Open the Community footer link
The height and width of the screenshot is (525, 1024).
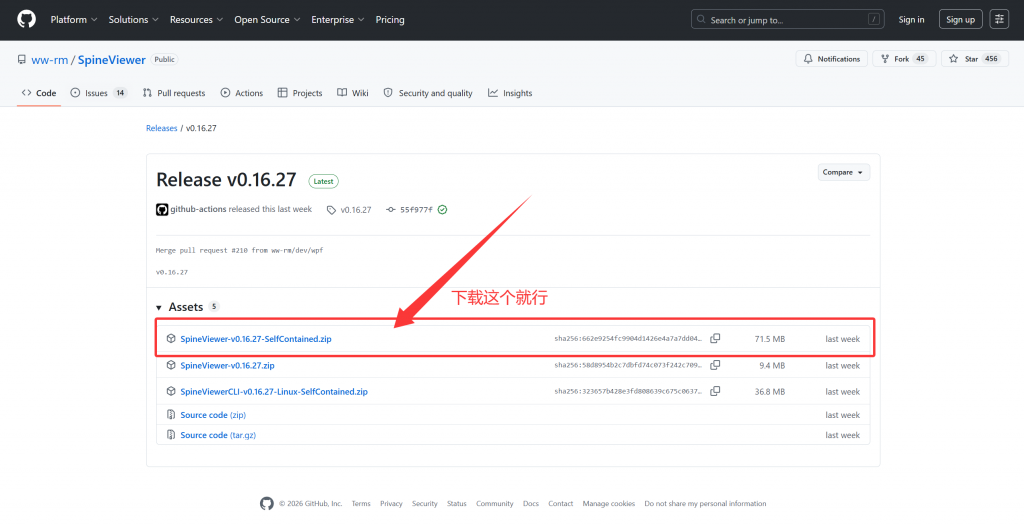494,503
